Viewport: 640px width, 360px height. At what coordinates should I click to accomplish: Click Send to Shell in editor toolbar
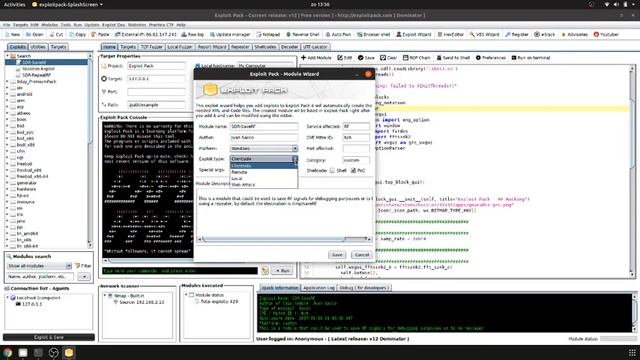[453, 58]
